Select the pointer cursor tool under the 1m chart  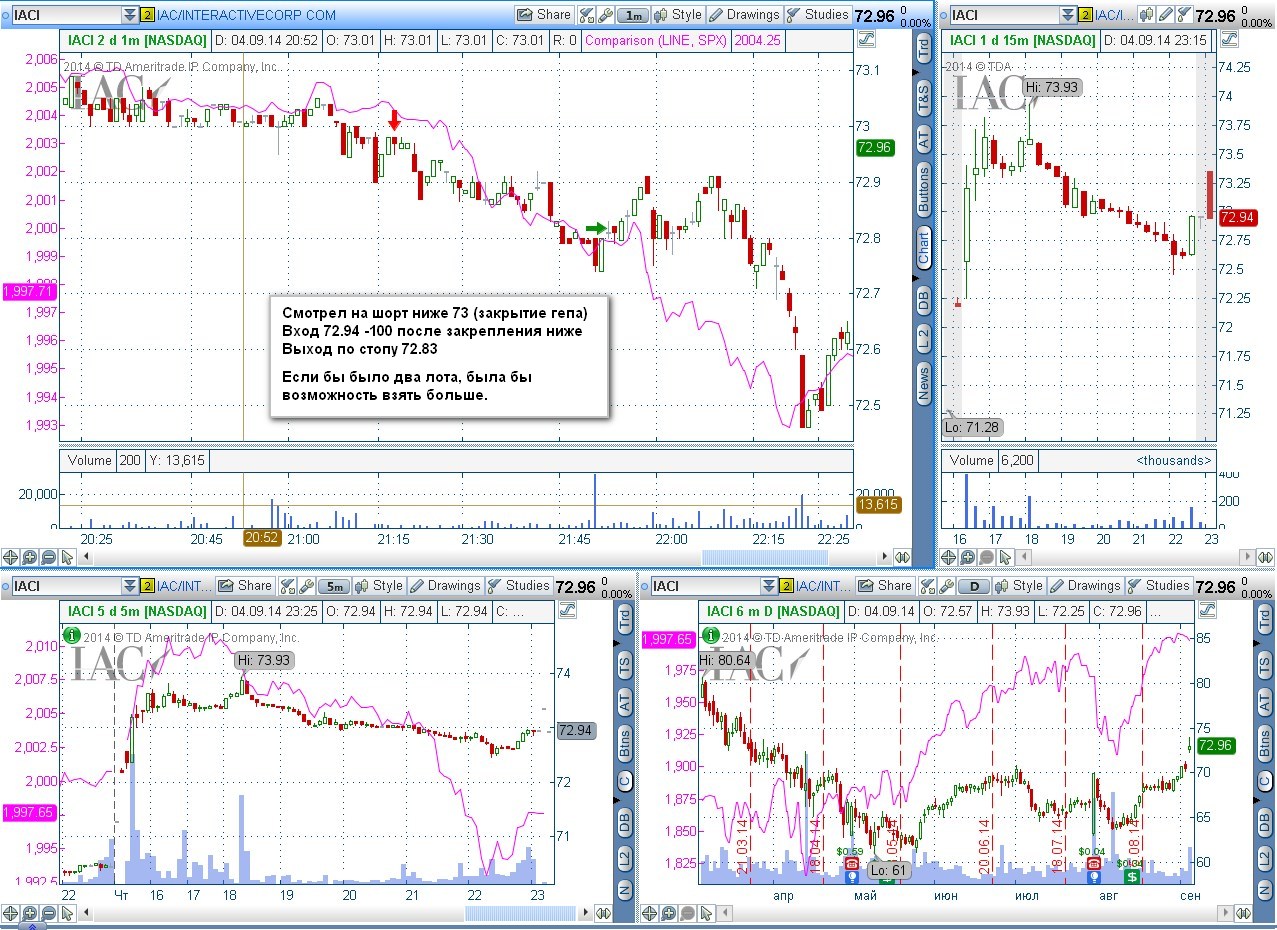coord(68,557)
